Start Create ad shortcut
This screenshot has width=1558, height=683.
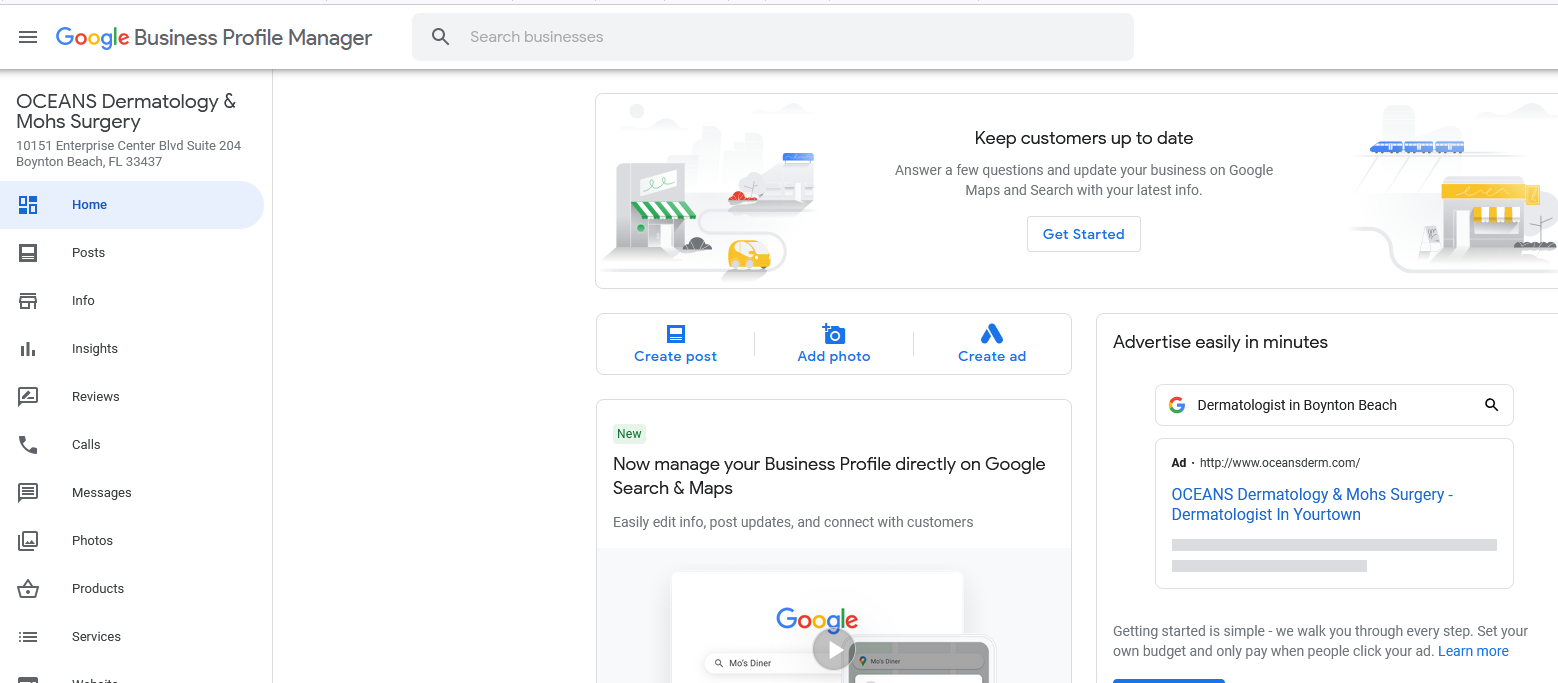click(992, 344)
